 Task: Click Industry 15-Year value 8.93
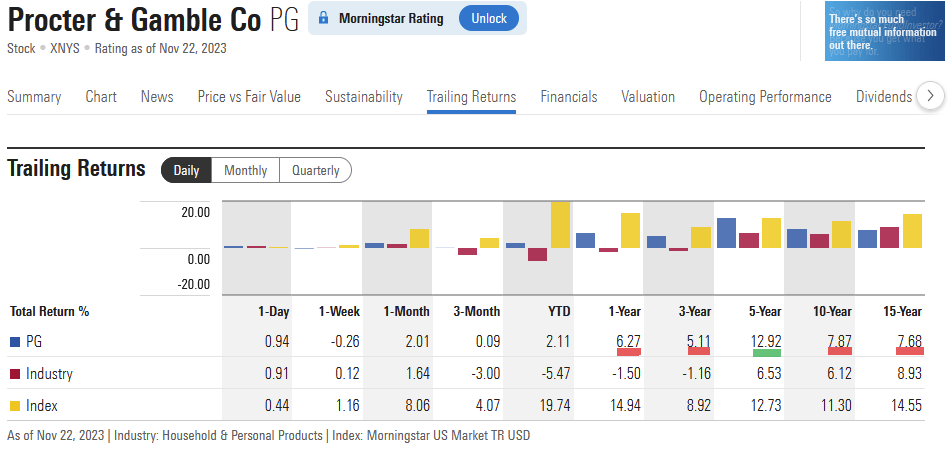coord(909,374)
